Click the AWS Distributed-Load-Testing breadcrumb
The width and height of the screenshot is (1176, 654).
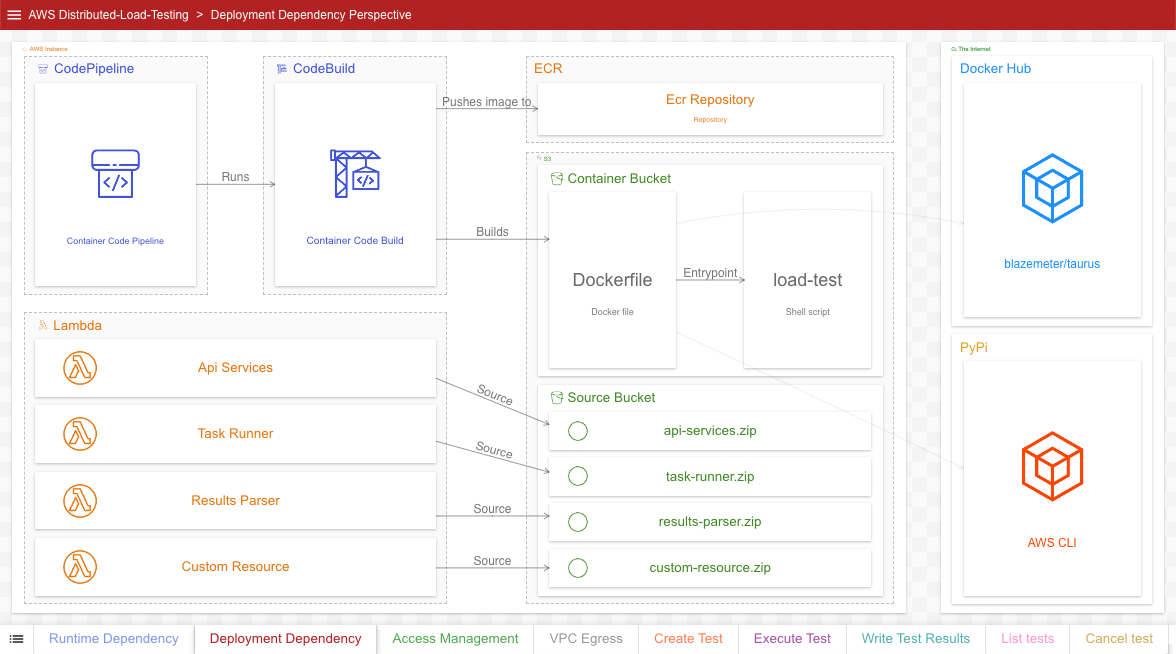[x=109, y=15]
